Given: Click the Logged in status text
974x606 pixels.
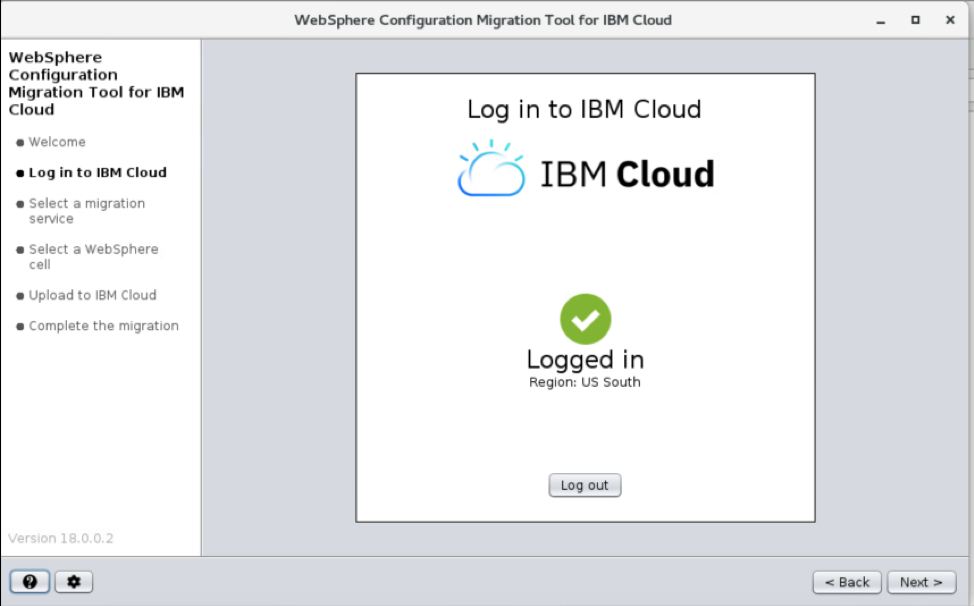Looking at the screenshot, I should click(x=585, y=360).
